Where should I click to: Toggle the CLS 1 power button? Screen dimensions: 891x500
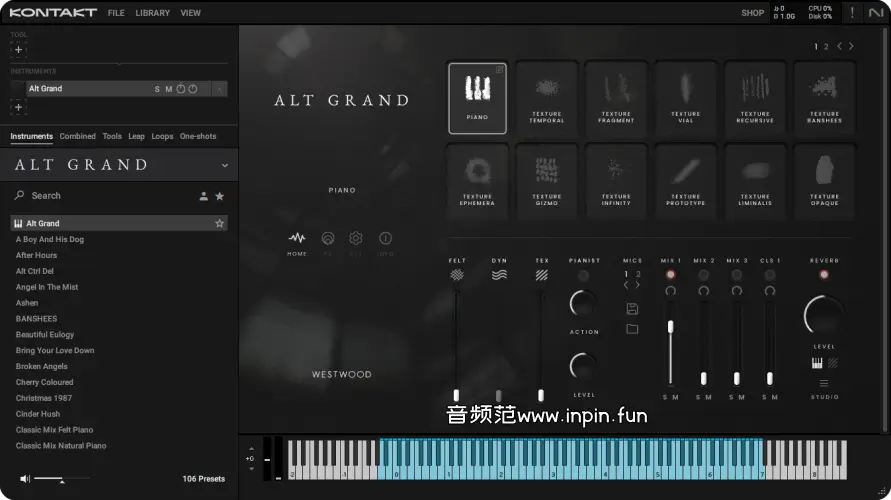pyautogui.click(x=769, y=275)
